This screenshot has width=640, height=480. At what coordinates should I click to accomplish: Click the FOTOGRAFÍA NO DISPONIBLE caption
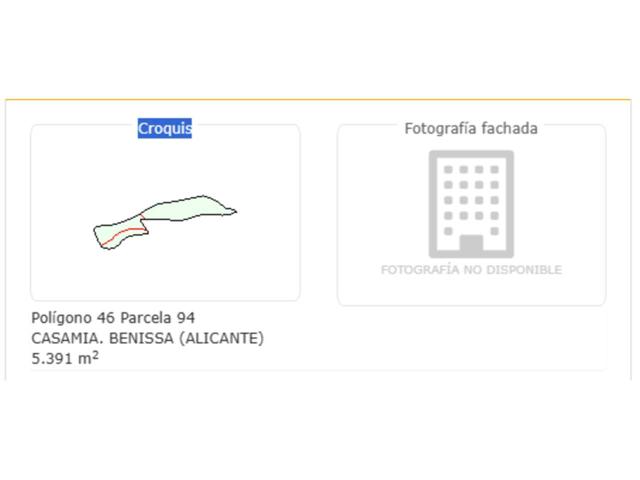pos(471,270)
